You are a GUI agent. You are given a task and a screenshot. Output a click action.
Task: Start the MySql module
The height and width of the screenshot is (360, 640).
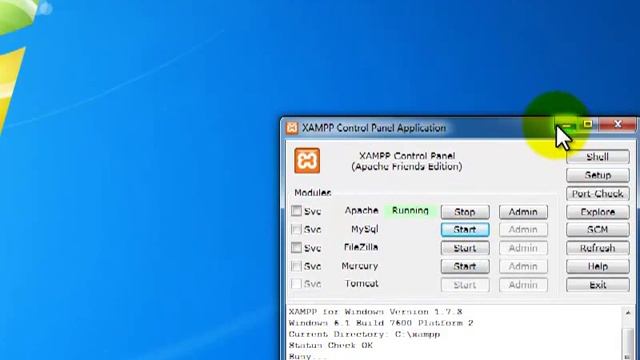coord(465,229)
